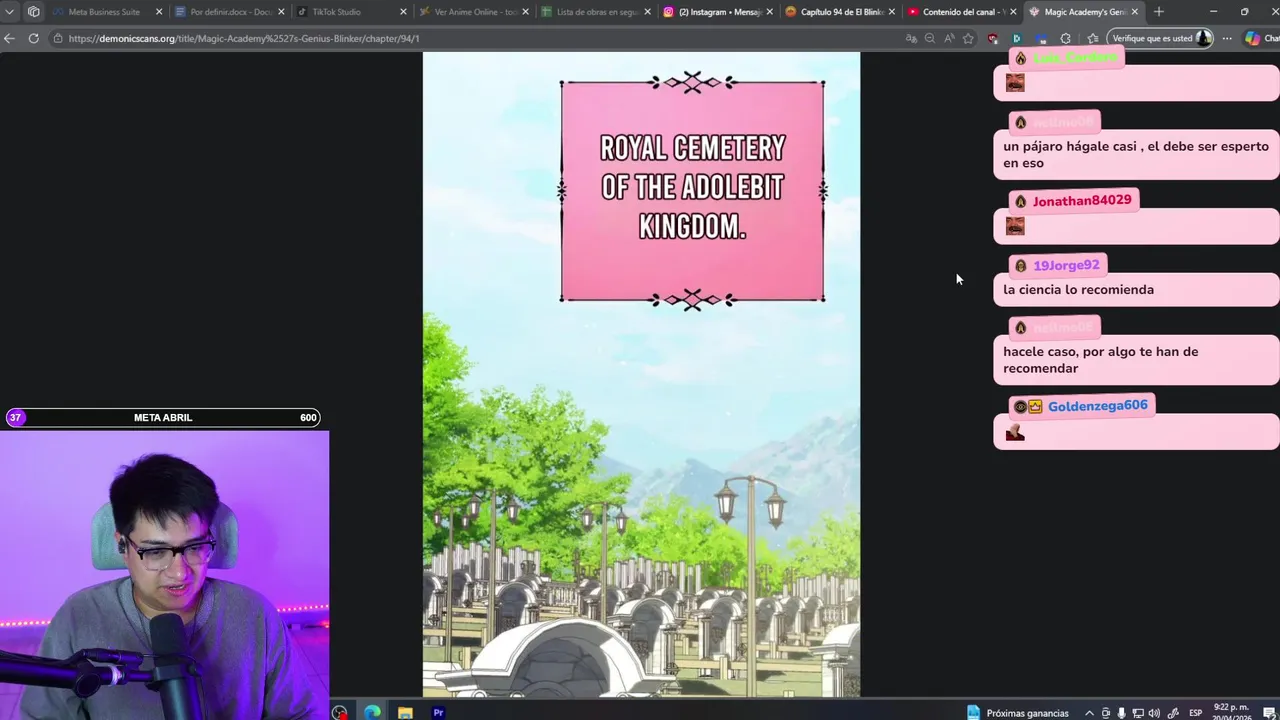
Task: Close the Magic Academy's Genius tab
Action: [1134, 12]
